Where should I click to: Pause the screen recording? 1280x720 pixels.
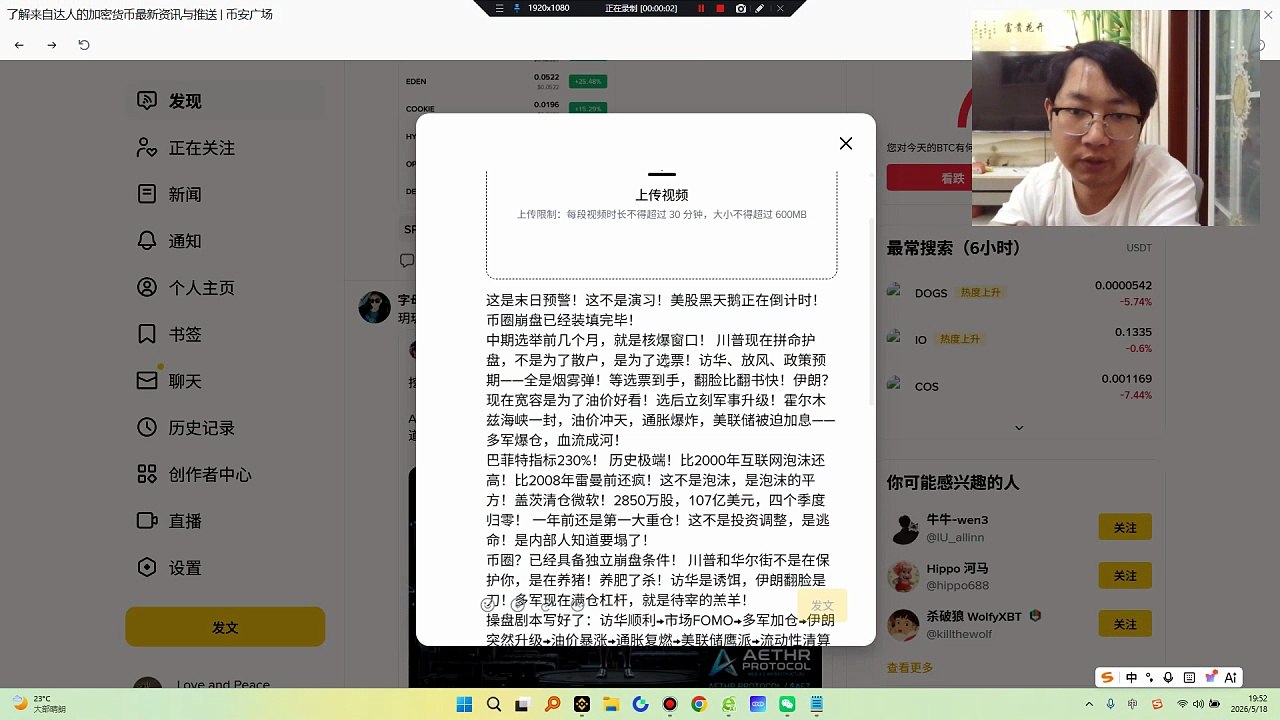click(x=701, y=8)
